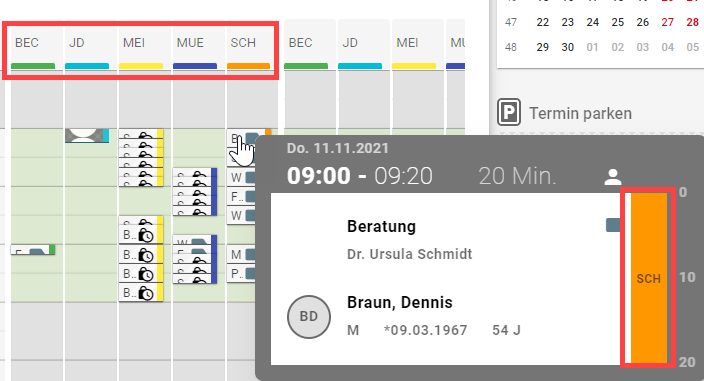Select the first BEC column header

pyautogui.click(x=33, y=48)
